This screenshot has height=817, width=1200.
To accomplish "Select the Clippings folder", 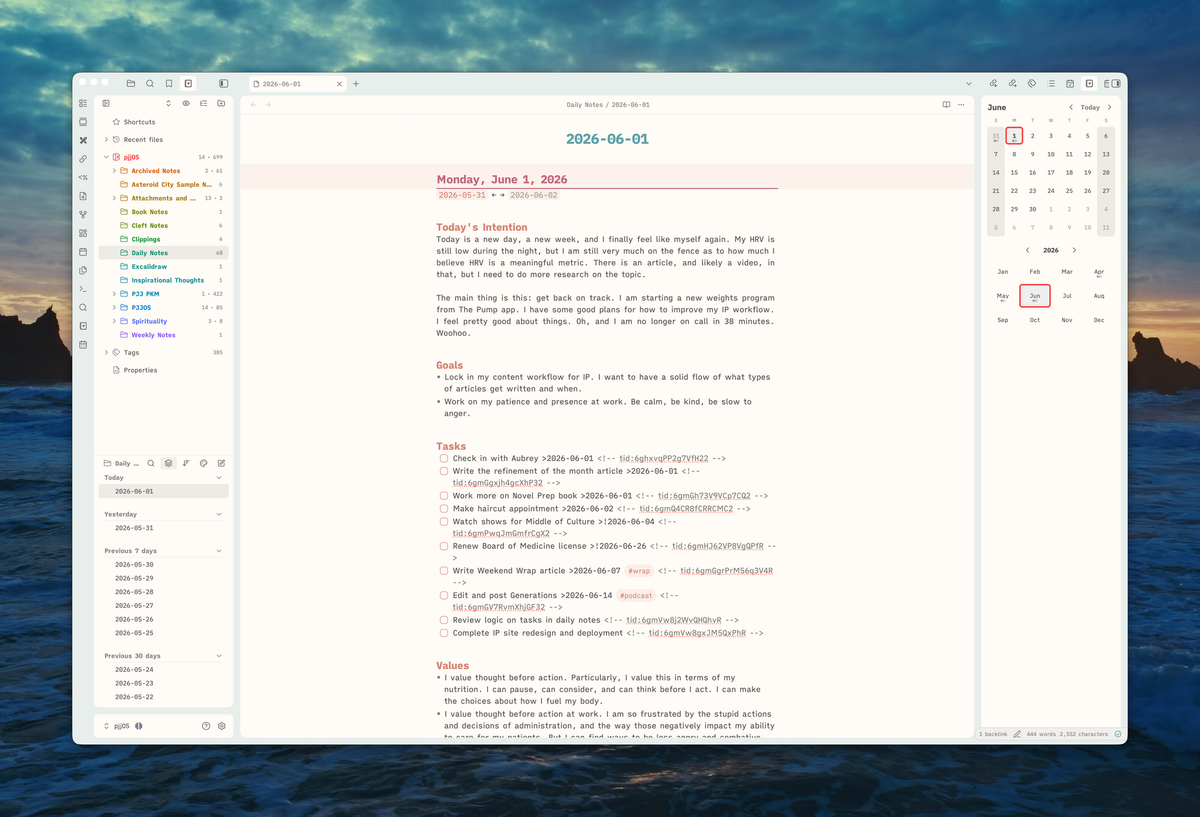I will (146, 239).
